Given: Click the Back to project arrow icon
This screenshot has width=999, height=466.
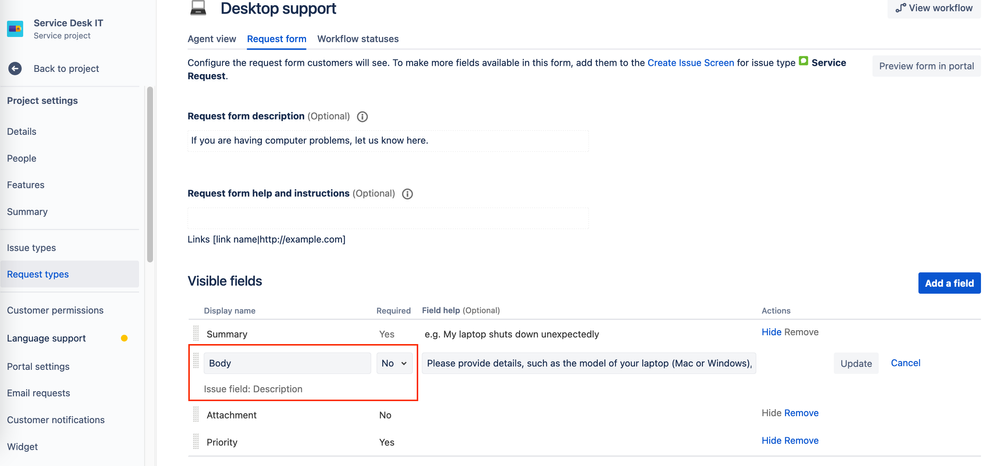Looking at the screenshot, I should (x=15, y=69).
